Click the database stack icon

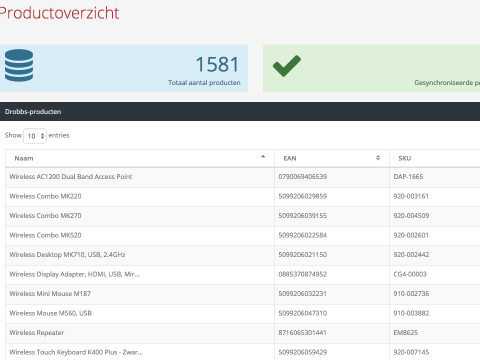(x=19, y=65)
